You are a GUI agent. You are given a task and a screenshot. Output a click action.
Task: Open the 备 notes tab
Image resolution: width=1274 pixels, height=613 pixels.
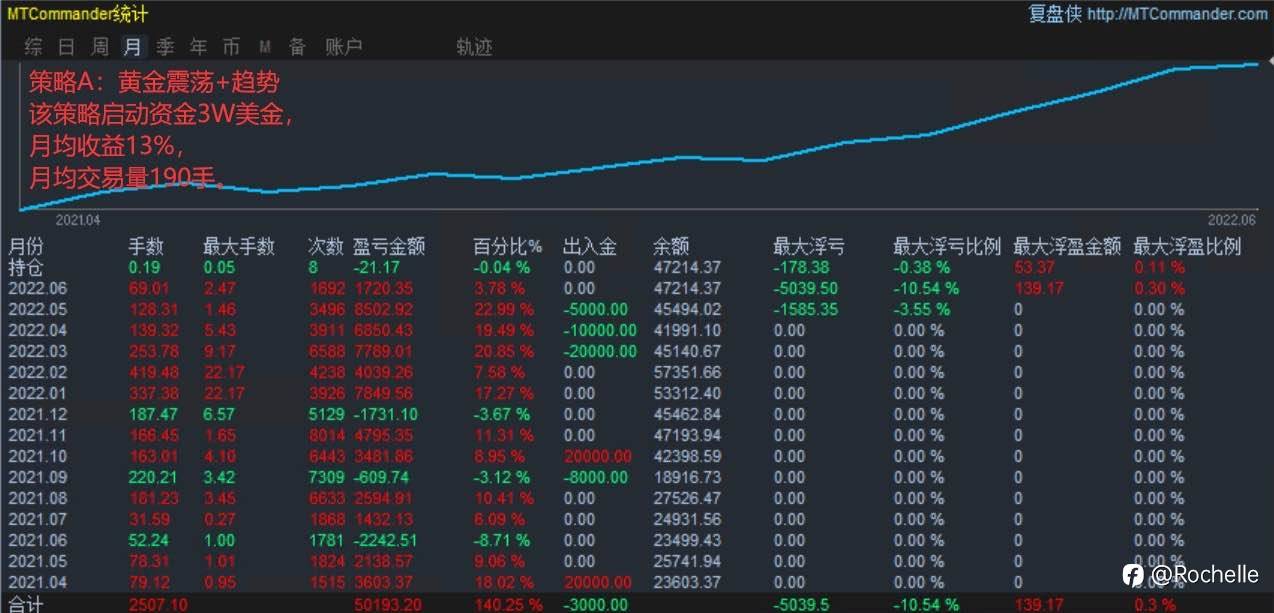click(x=297, y=46)
